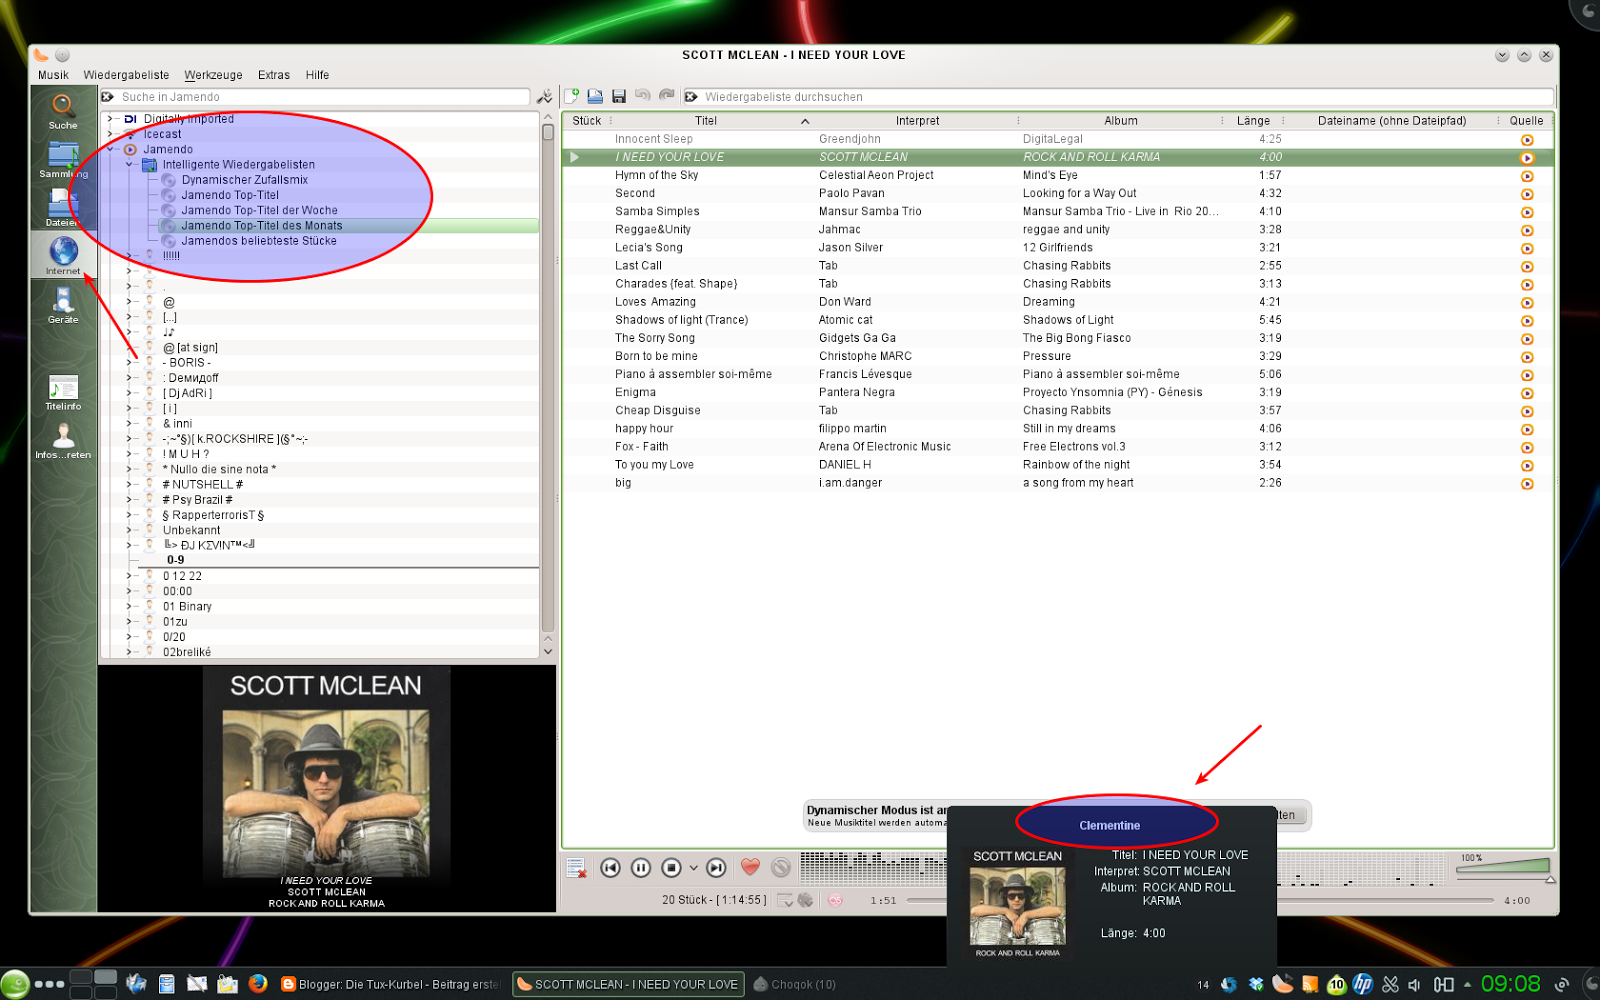
Task: Expand the '# NUTSHELL #' artist node
Action: coord(129,484)
